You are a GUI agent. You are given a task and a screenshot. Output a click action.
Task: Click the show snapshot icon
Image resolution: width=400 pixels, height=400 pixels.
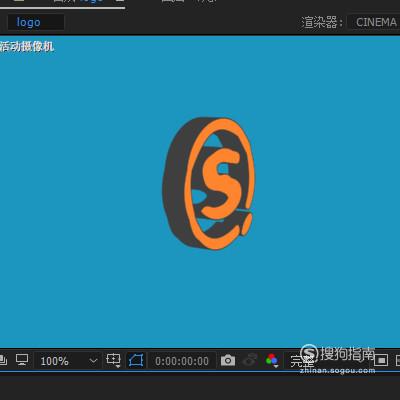pyautogui.click(x=250, y=360)
